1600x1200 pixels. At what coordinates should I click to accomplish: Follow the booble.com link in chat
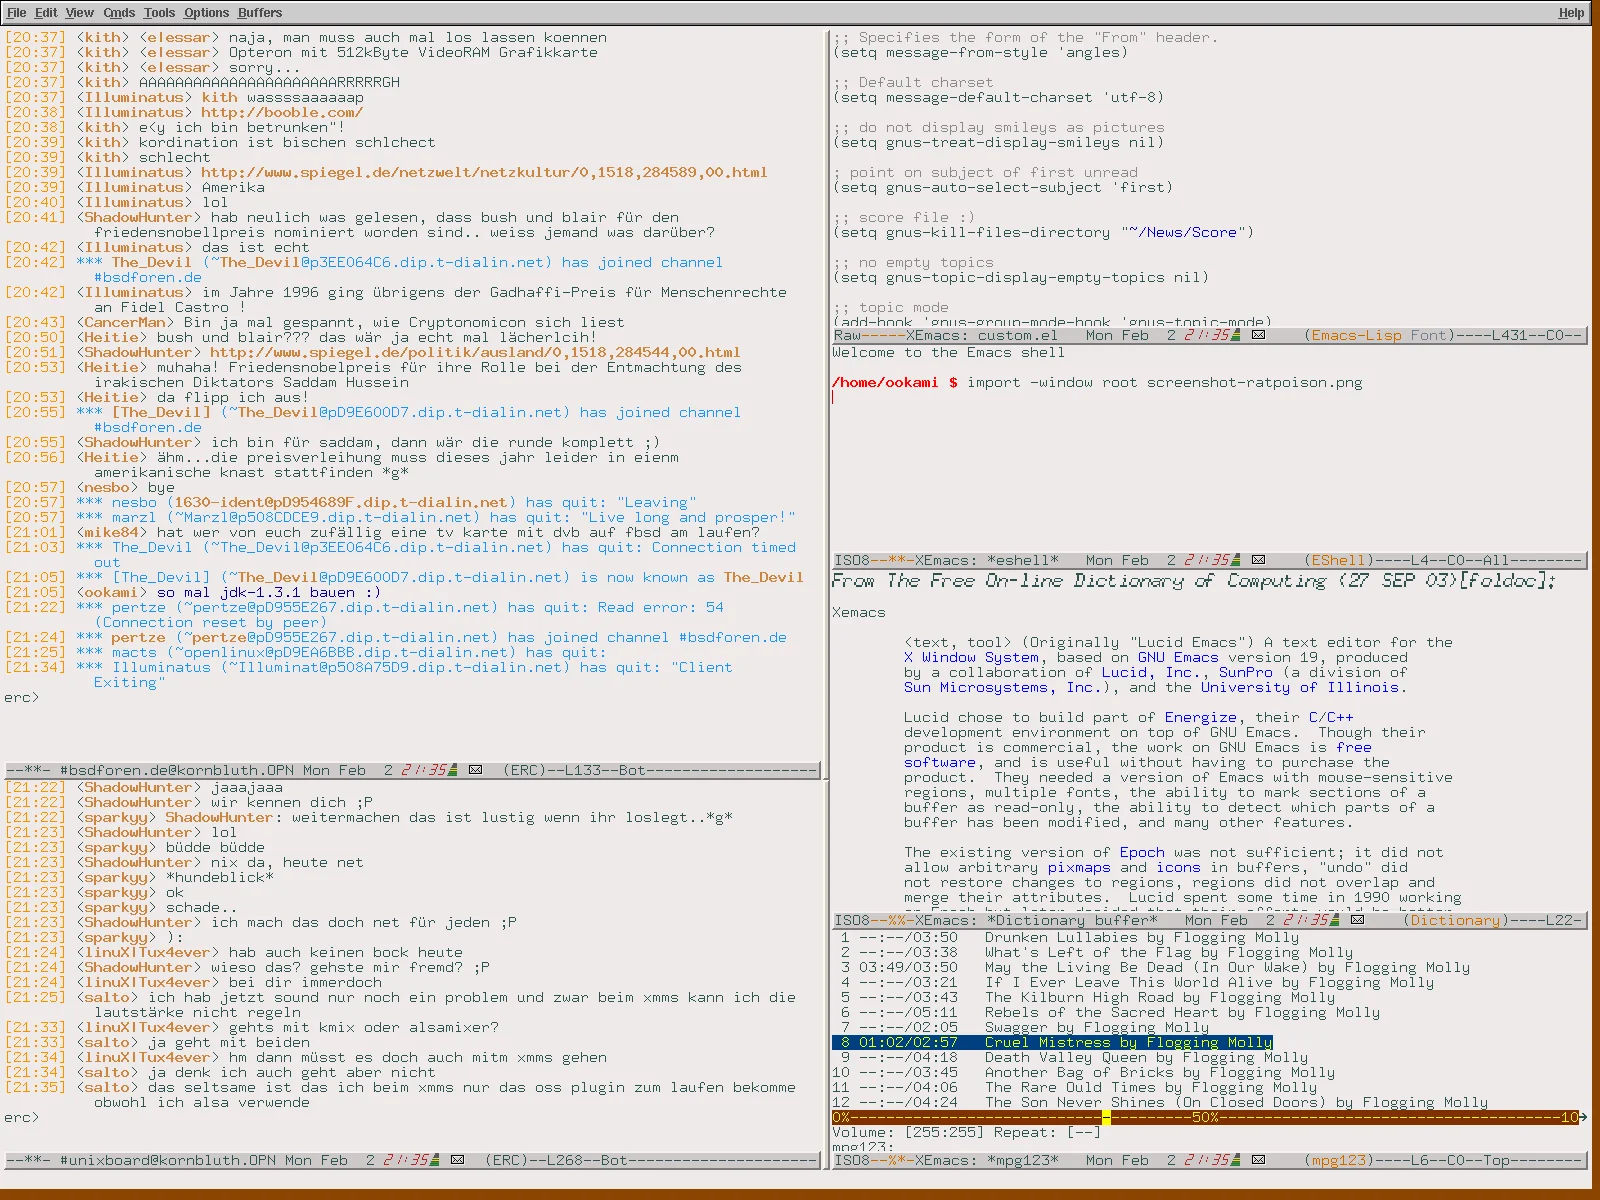pos(281,113)
